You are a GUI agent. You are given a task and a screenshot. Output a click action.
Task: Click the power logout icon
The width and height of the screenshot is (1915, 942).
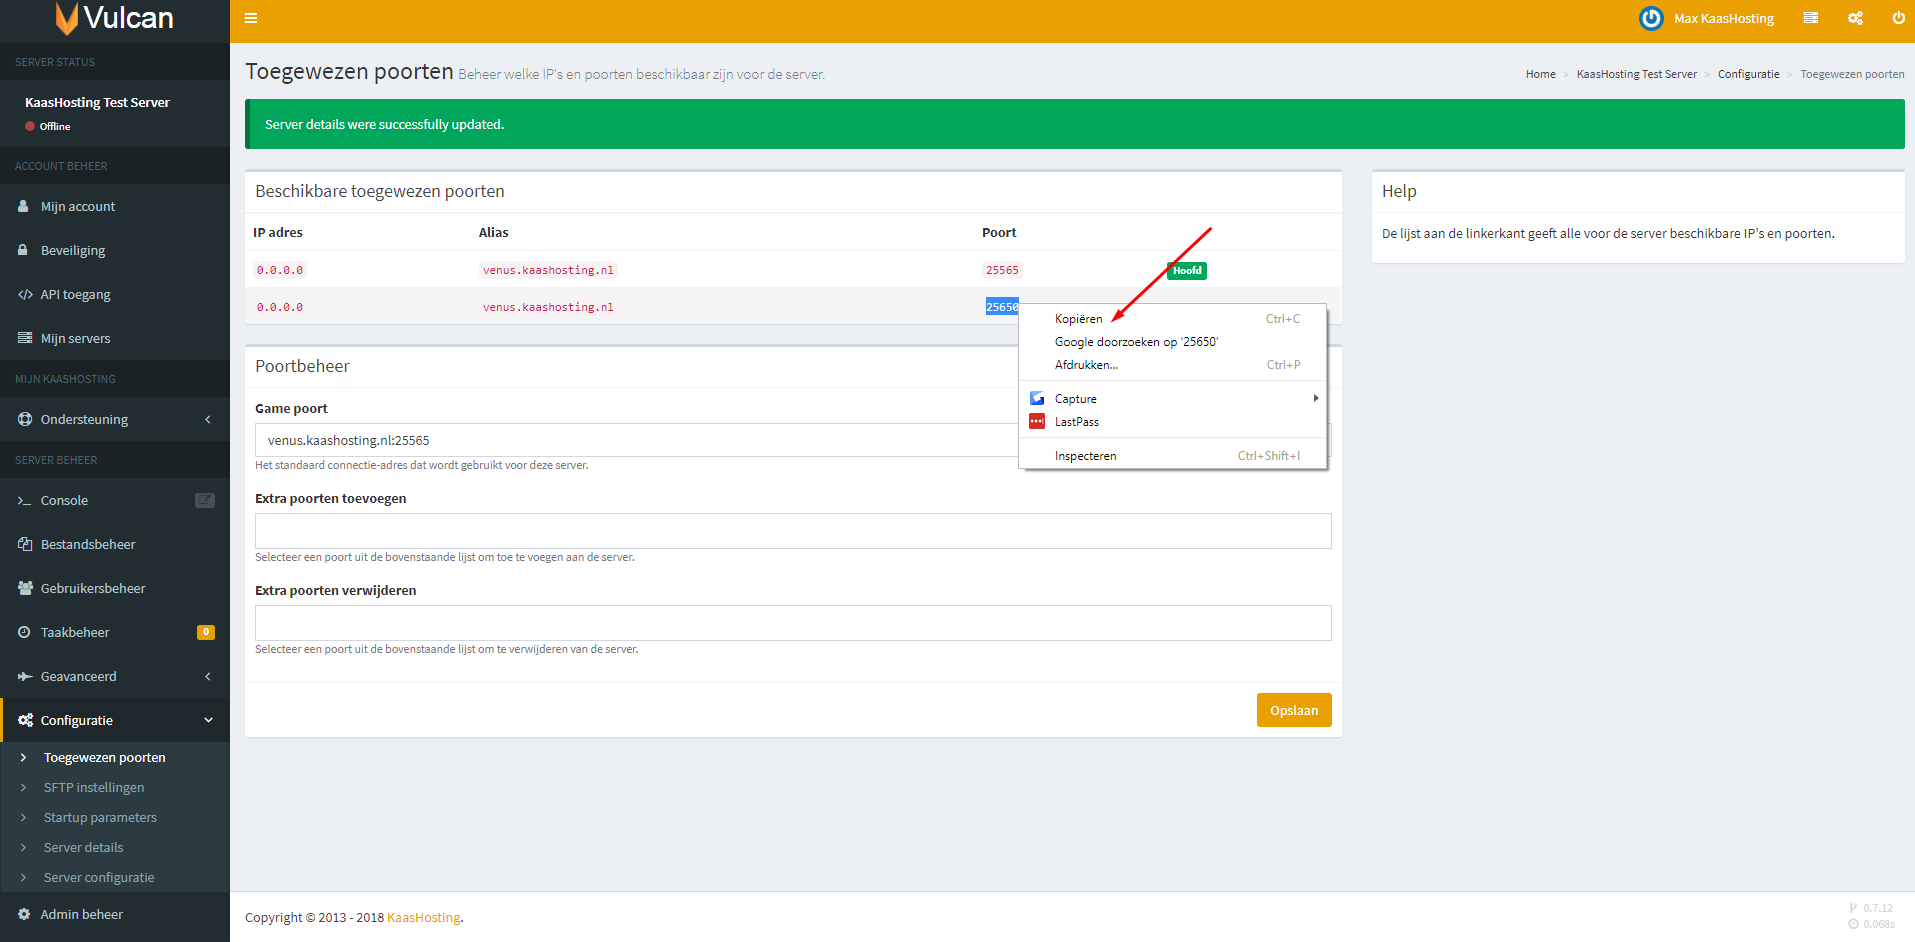point(1898,18)
